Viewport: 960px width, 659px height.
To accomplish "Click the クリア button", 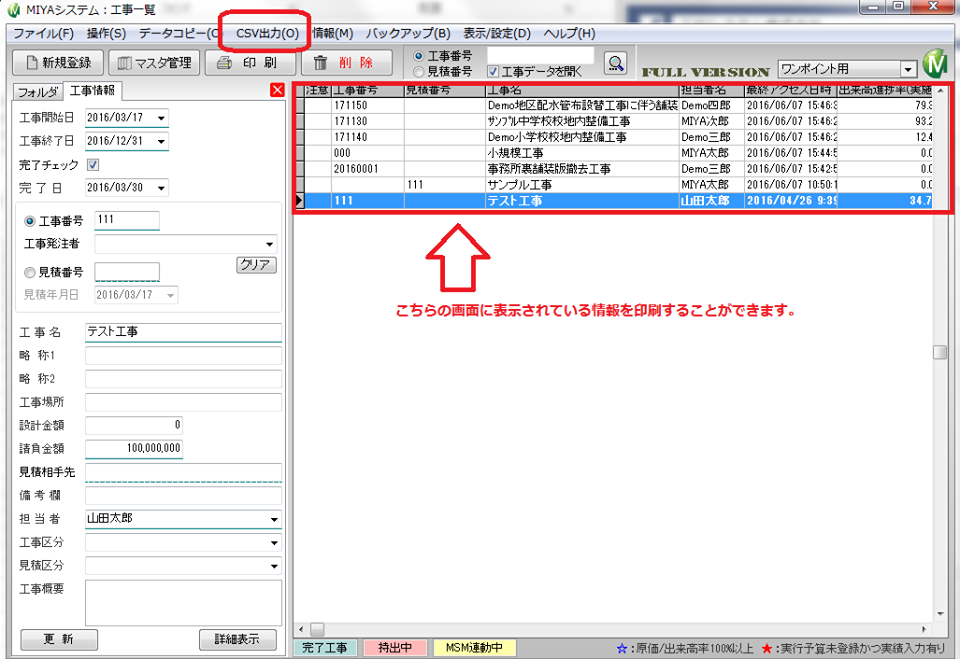I will pyautogui.click(x=256, y=265).
